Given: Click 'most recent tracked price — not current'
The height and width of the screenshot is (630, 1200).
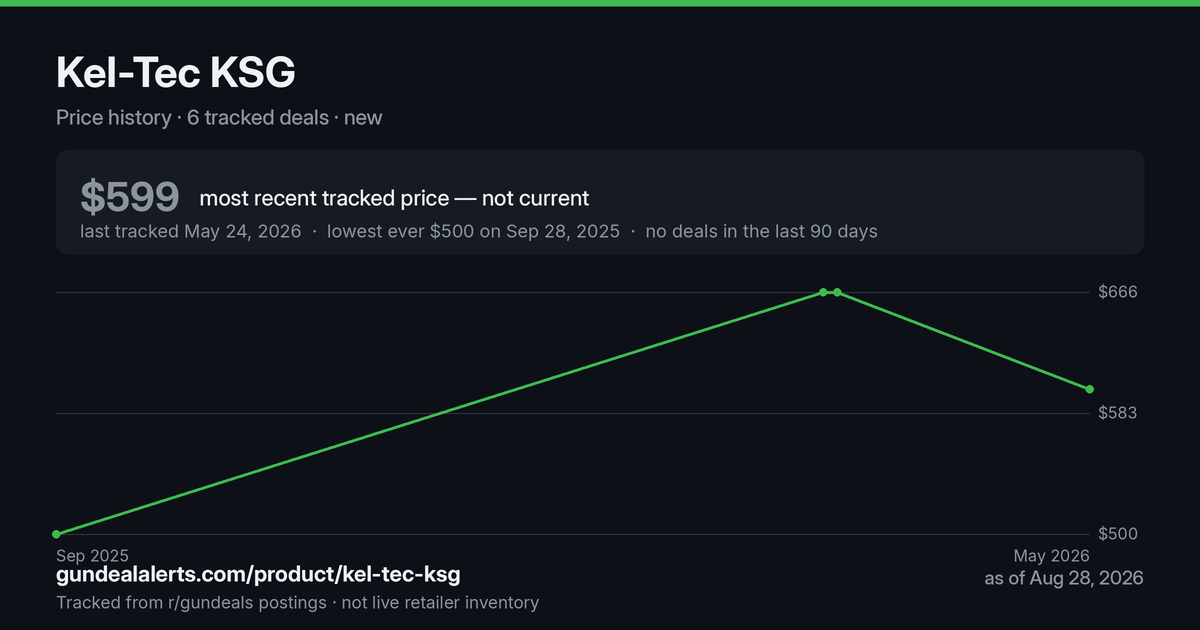Looking at the screenshot, I should tap(394, 198).
